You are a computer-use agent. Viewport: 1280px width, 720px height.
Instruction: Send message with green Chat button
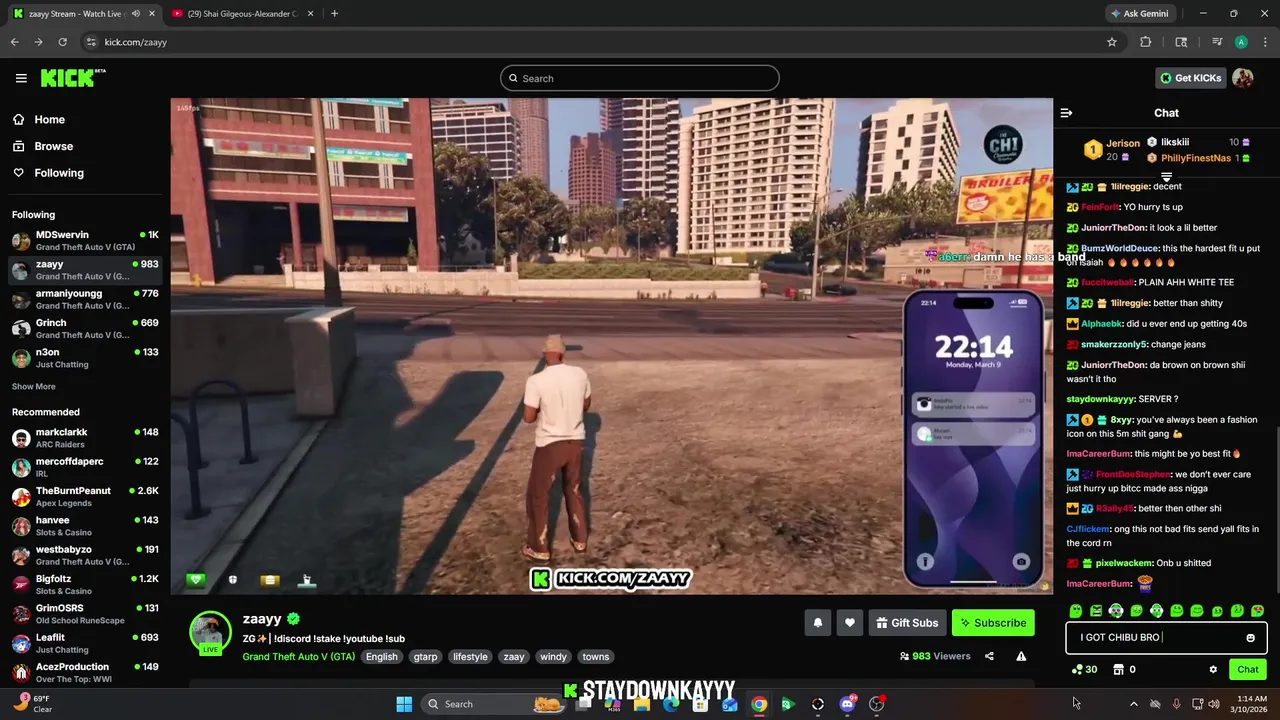click(x=1248, y=670)
